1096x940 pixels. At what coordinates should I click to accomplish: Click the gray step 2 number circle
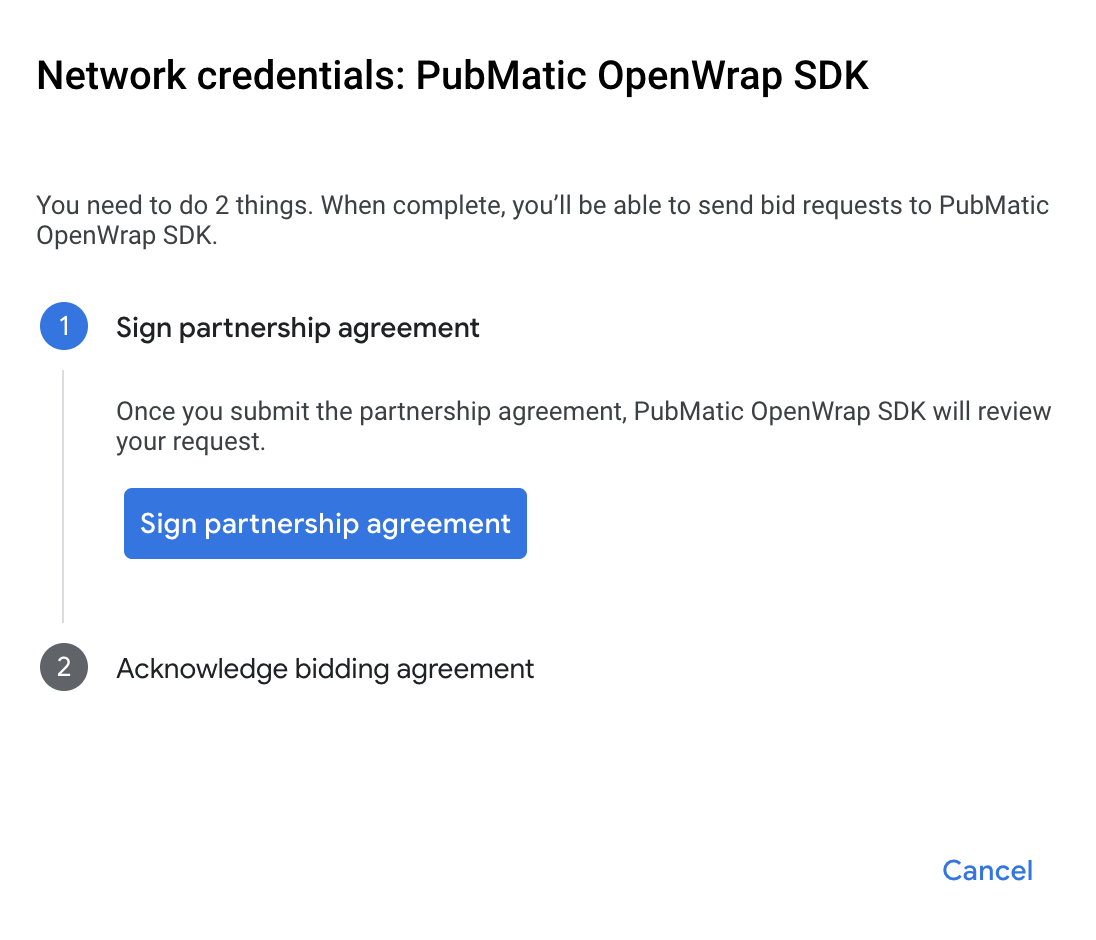64,668
